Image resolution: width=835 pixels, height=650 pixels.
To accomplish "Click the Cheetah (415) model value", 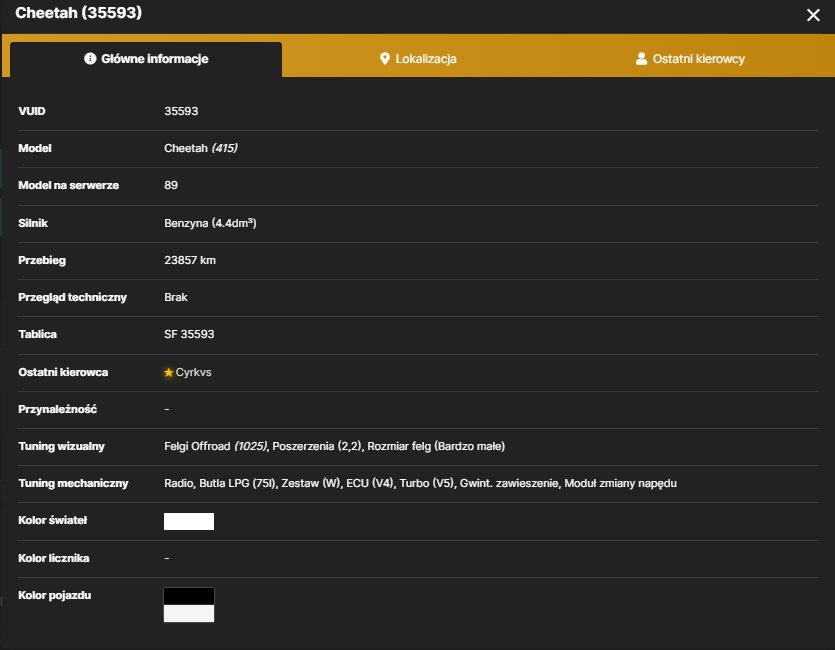I will (201, 148).
